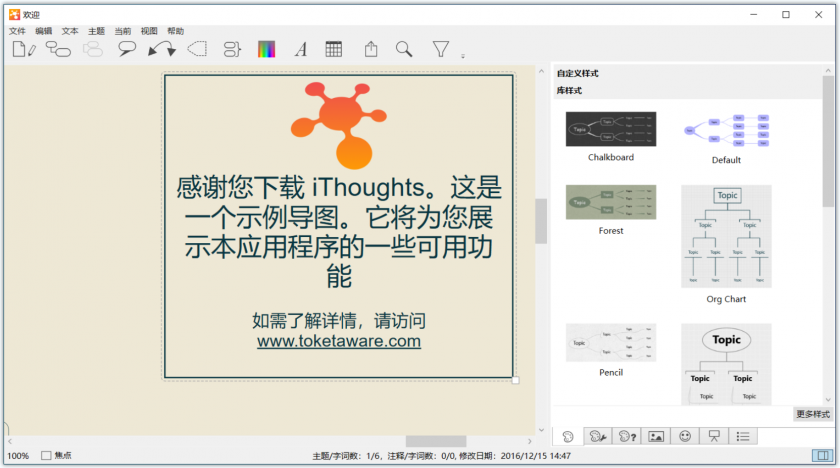Click the share/export icon
840x468 pixels.
tap(371, 49)
